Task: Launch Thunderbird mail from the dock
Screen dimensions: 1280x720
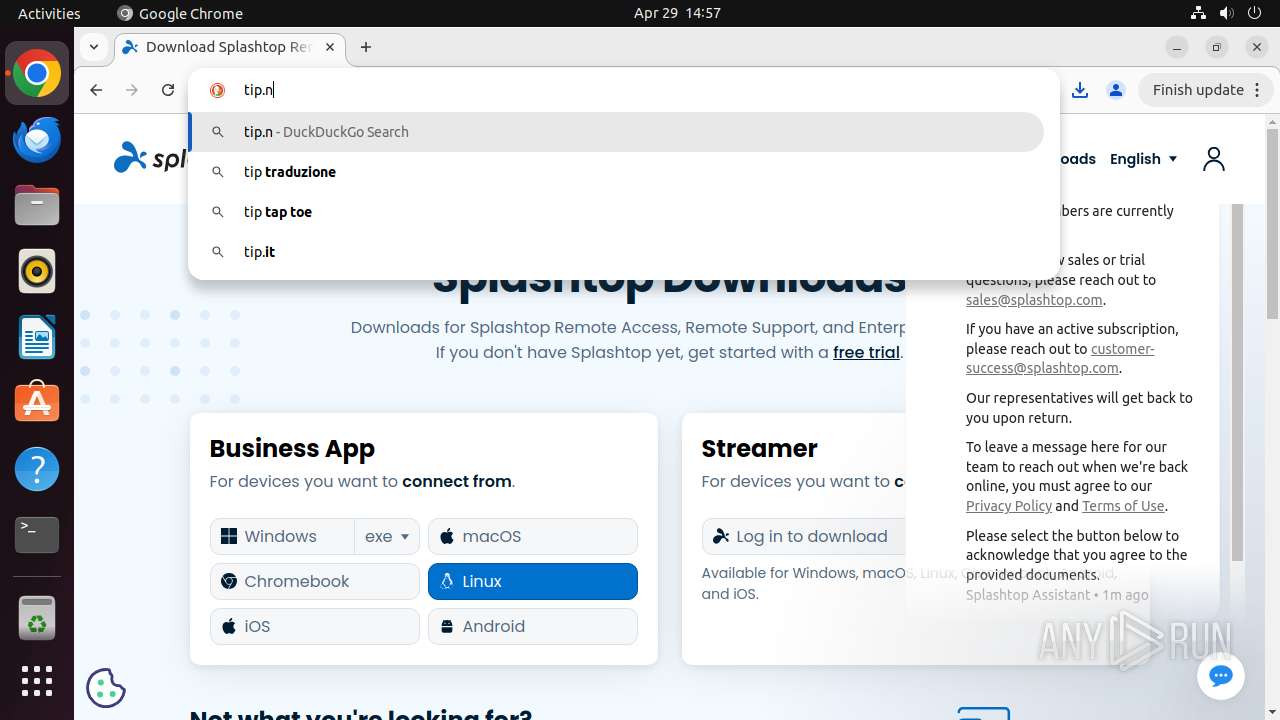Action: (x=37, y=140)
